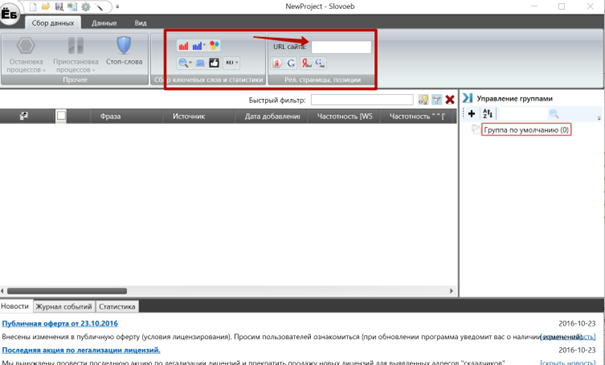605x365 pixels.
Task: Click the Excel export icon in quick toolbar
Action: click(x=72, y=7)
